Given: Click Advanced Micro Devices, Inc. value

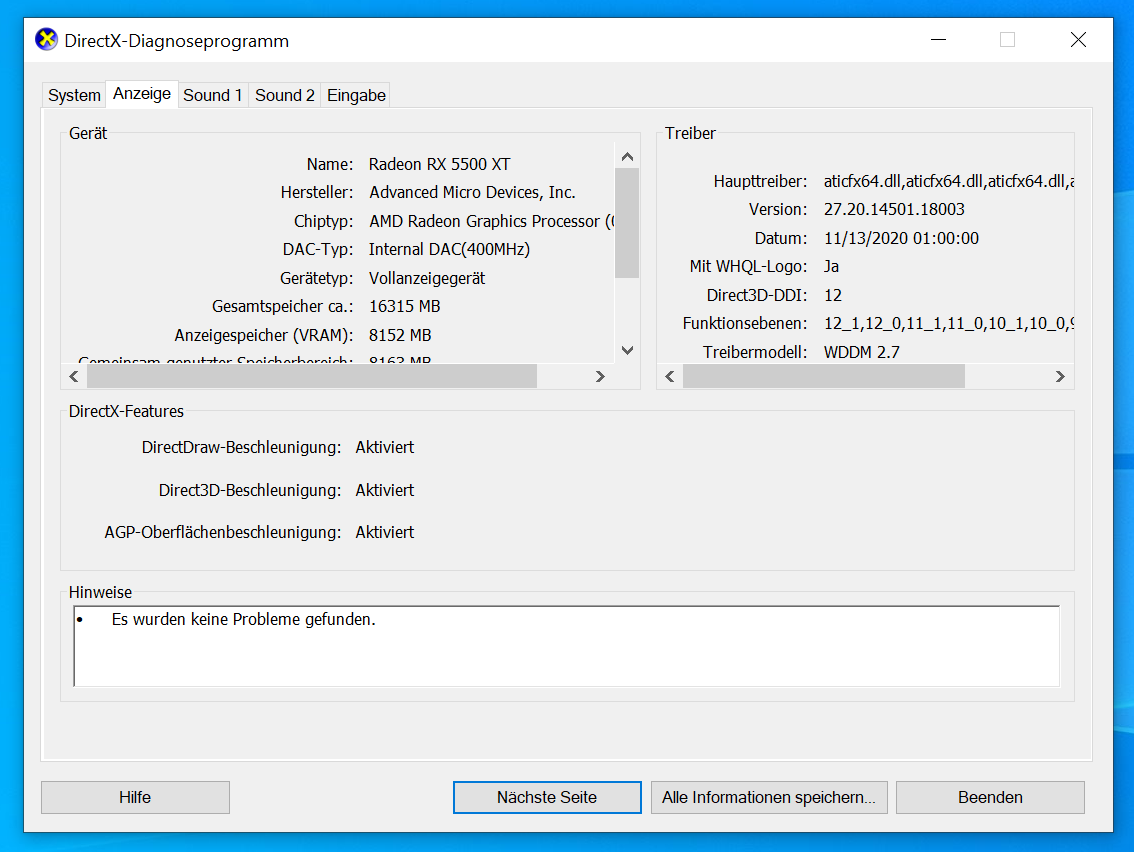Looking at the screenshot, I should coord(472,192).
